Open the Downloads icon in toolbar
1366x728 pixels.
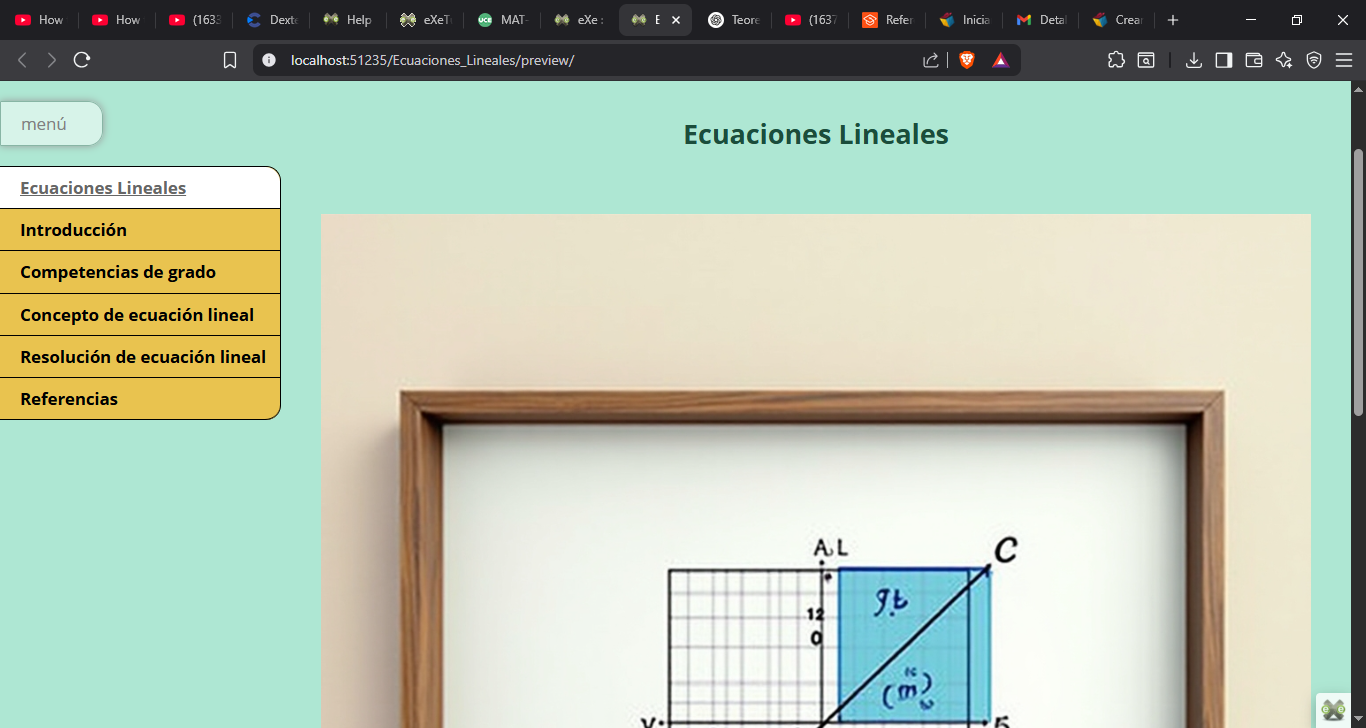click(1193, 60)
